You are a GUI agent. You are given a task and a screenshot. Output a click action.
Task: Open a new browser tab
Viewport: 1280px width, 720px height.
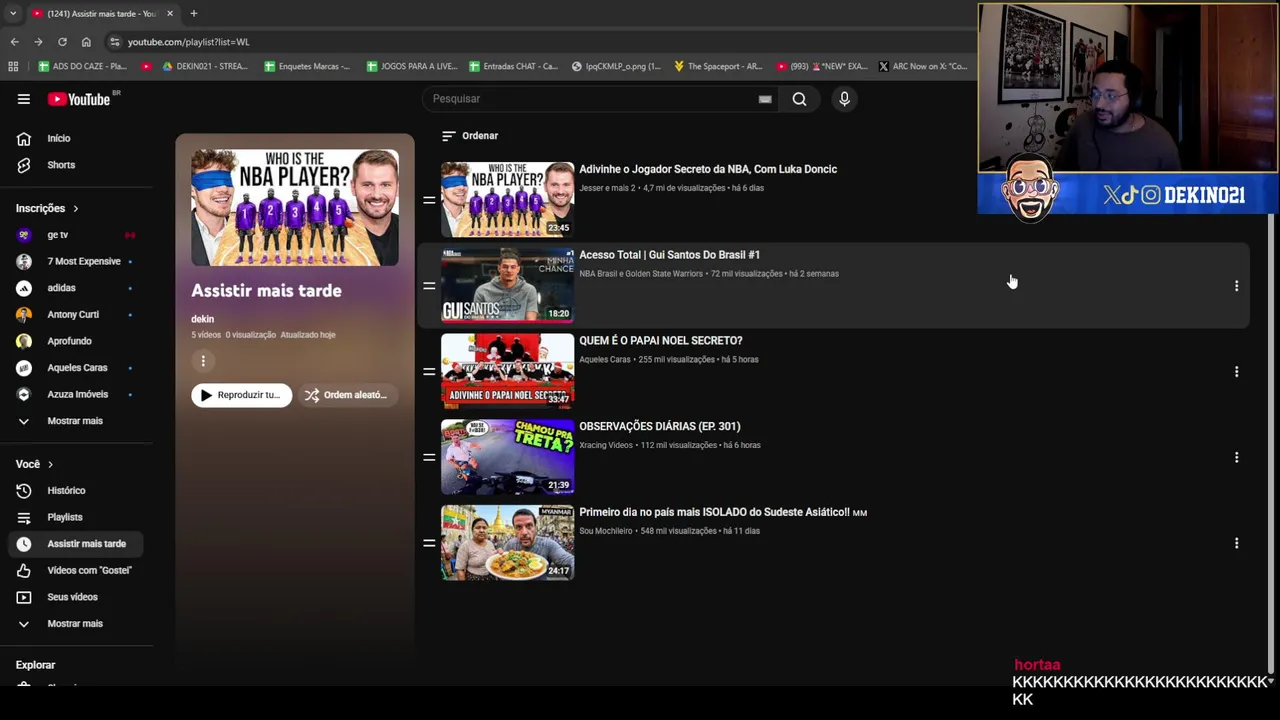pyautogui.click(x=193, y=13)
